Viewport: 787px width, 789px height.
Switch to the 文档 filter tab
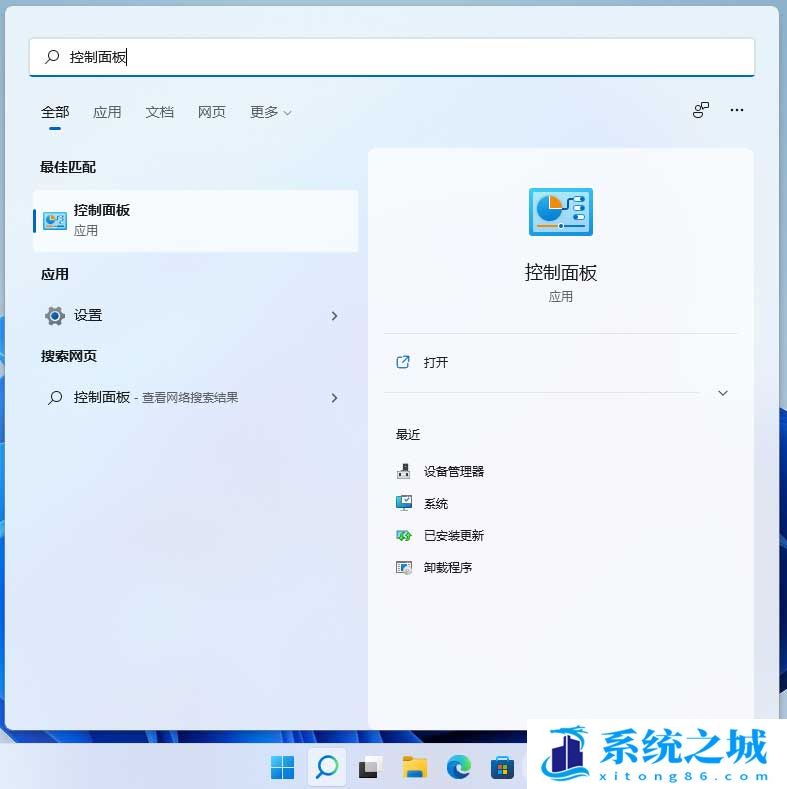point(159,113)
